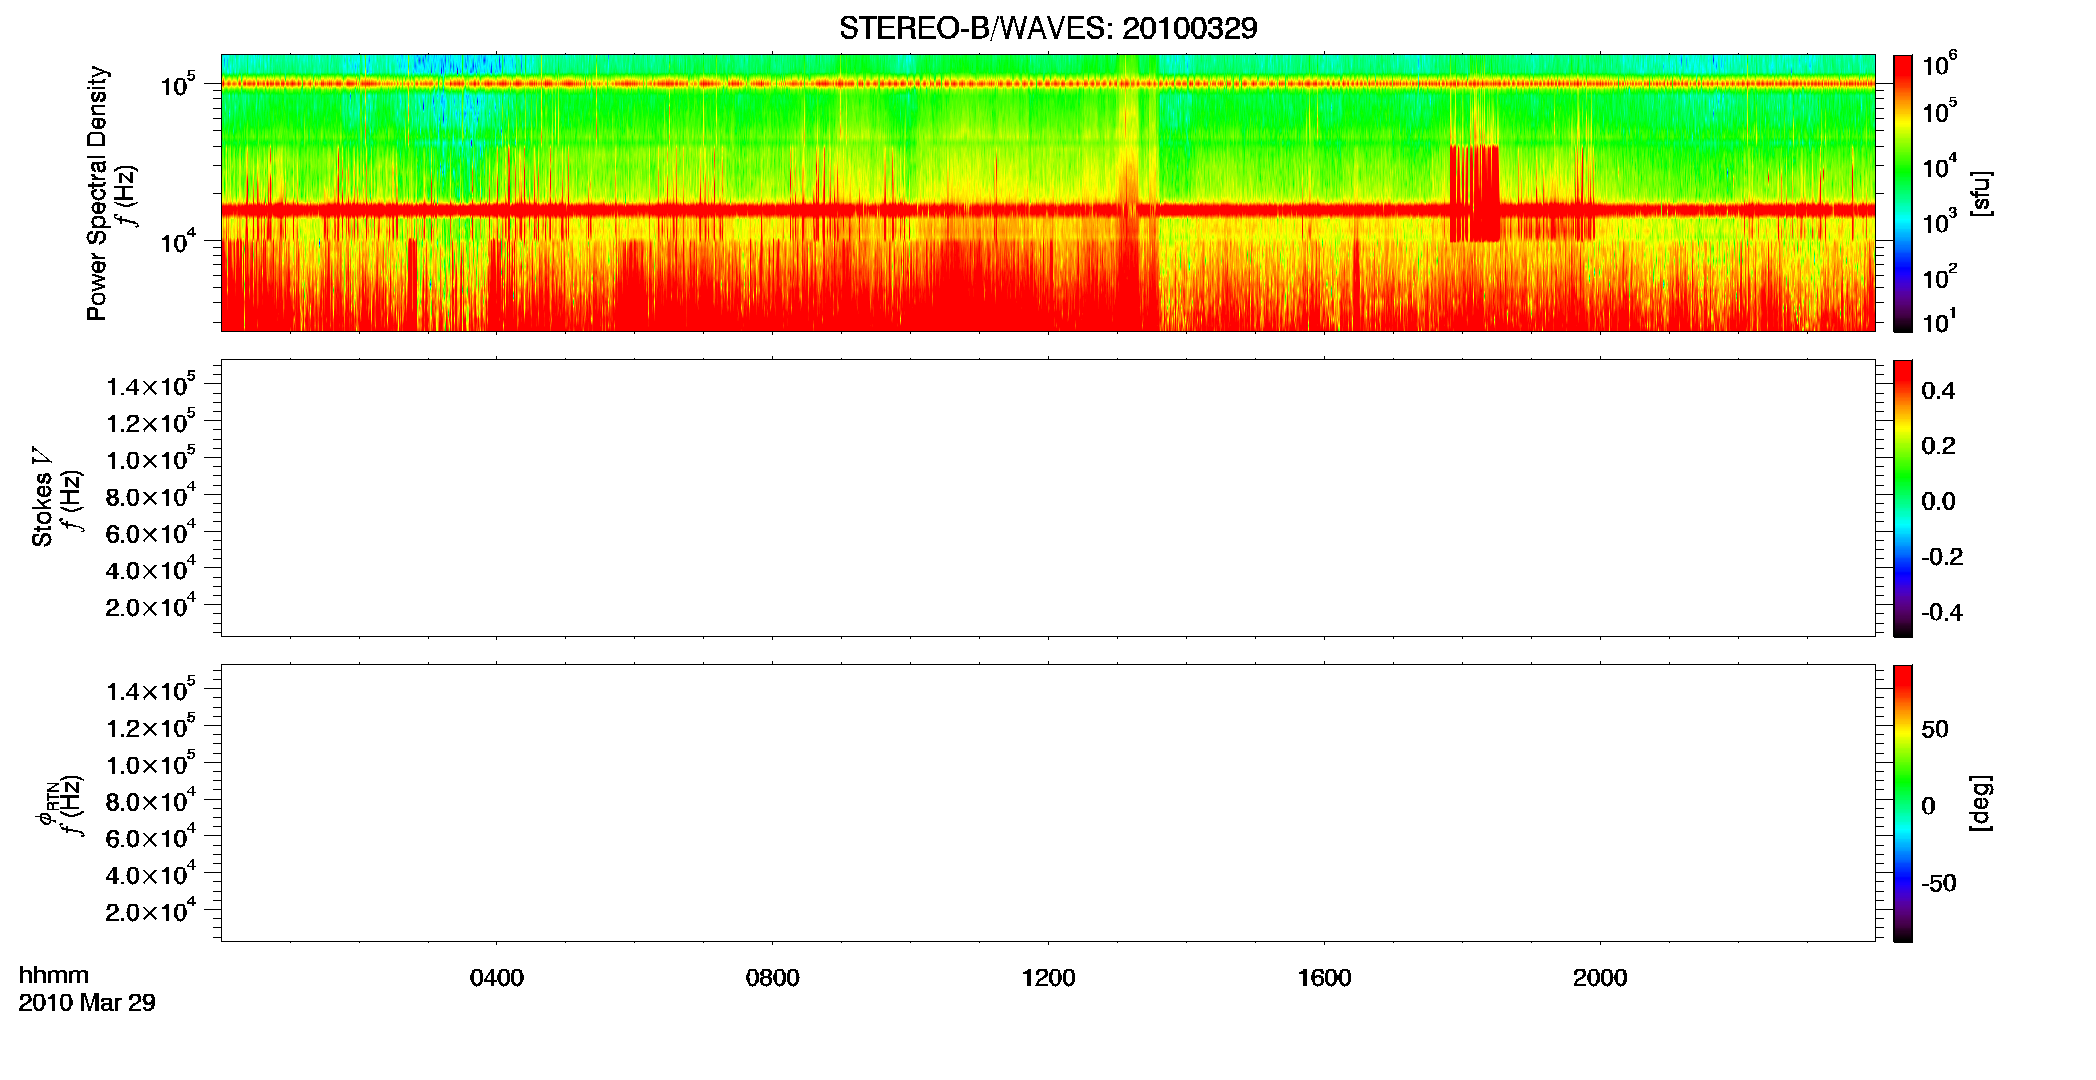
Task: Click the Stokes V axis label
Action: coord(42,497)
